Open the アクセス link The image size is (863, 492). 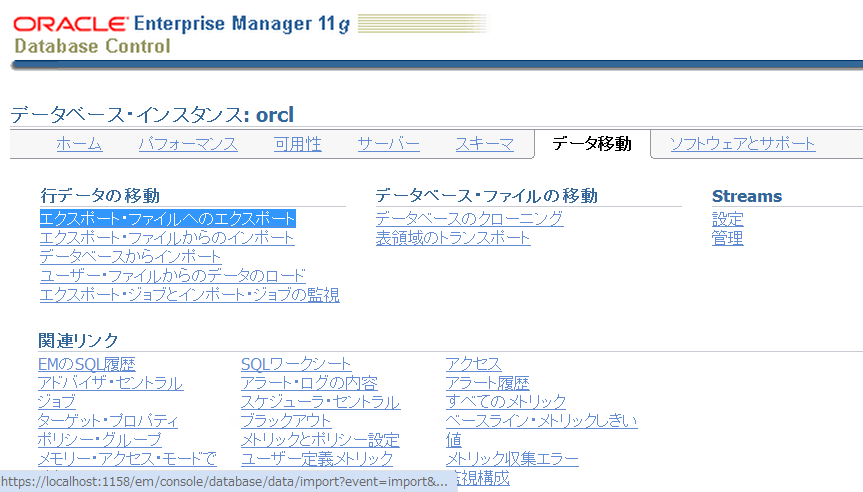473,364
